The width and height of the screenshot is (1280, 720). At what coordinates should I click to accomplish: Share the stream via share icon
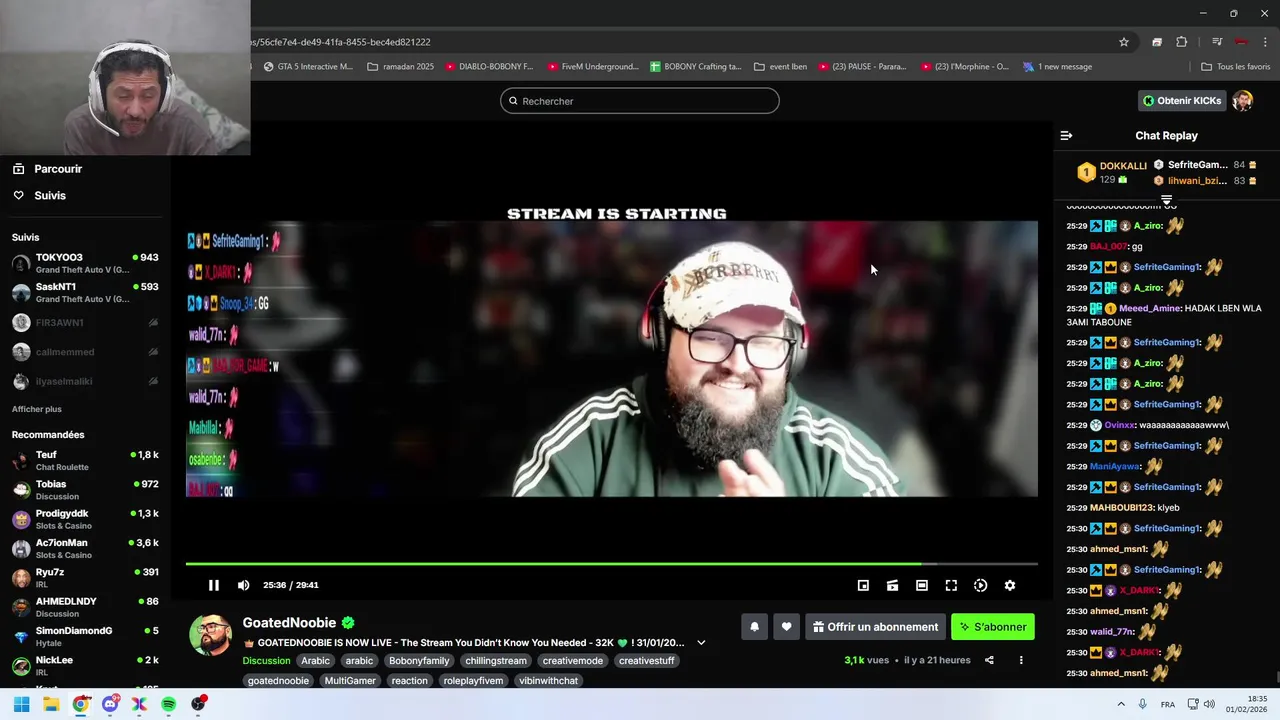point(989,660)
